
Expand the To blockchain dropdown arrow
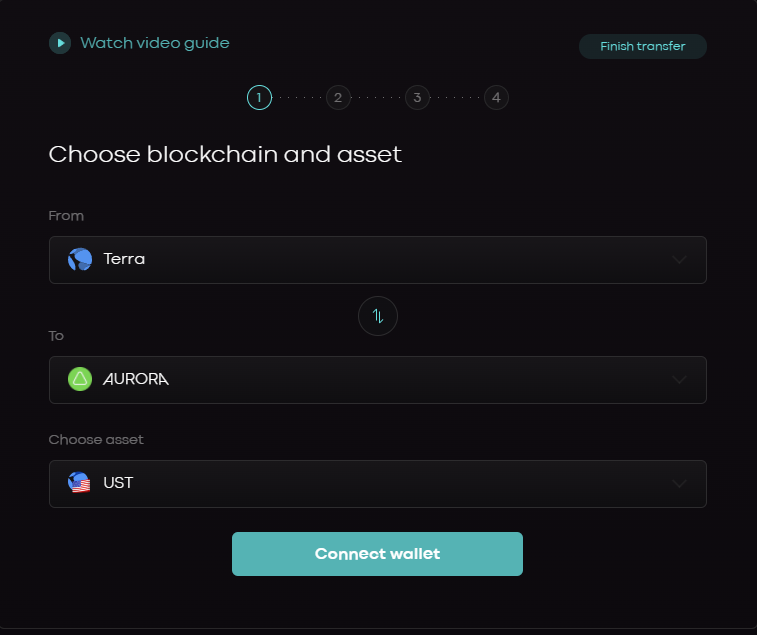[680, 380]
